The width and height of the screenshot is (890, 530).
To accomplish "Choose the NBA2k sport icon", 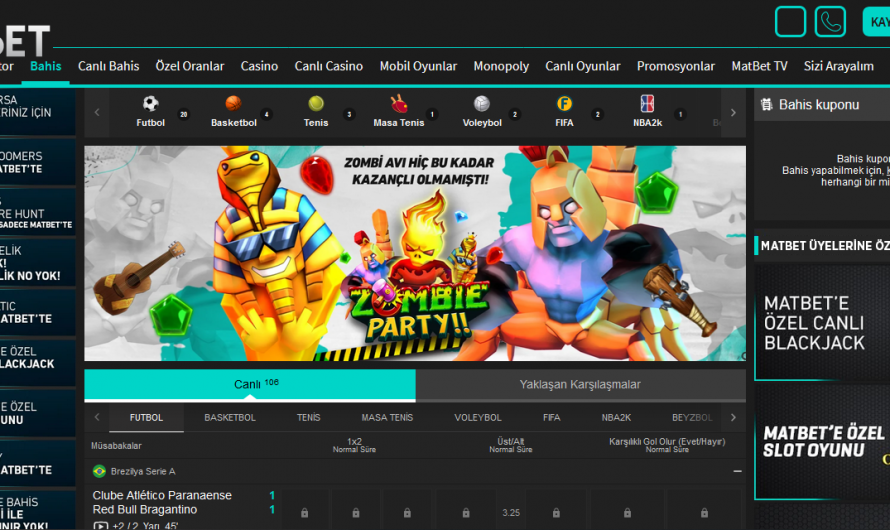I will pyautogui.click(x=647, y=103).
